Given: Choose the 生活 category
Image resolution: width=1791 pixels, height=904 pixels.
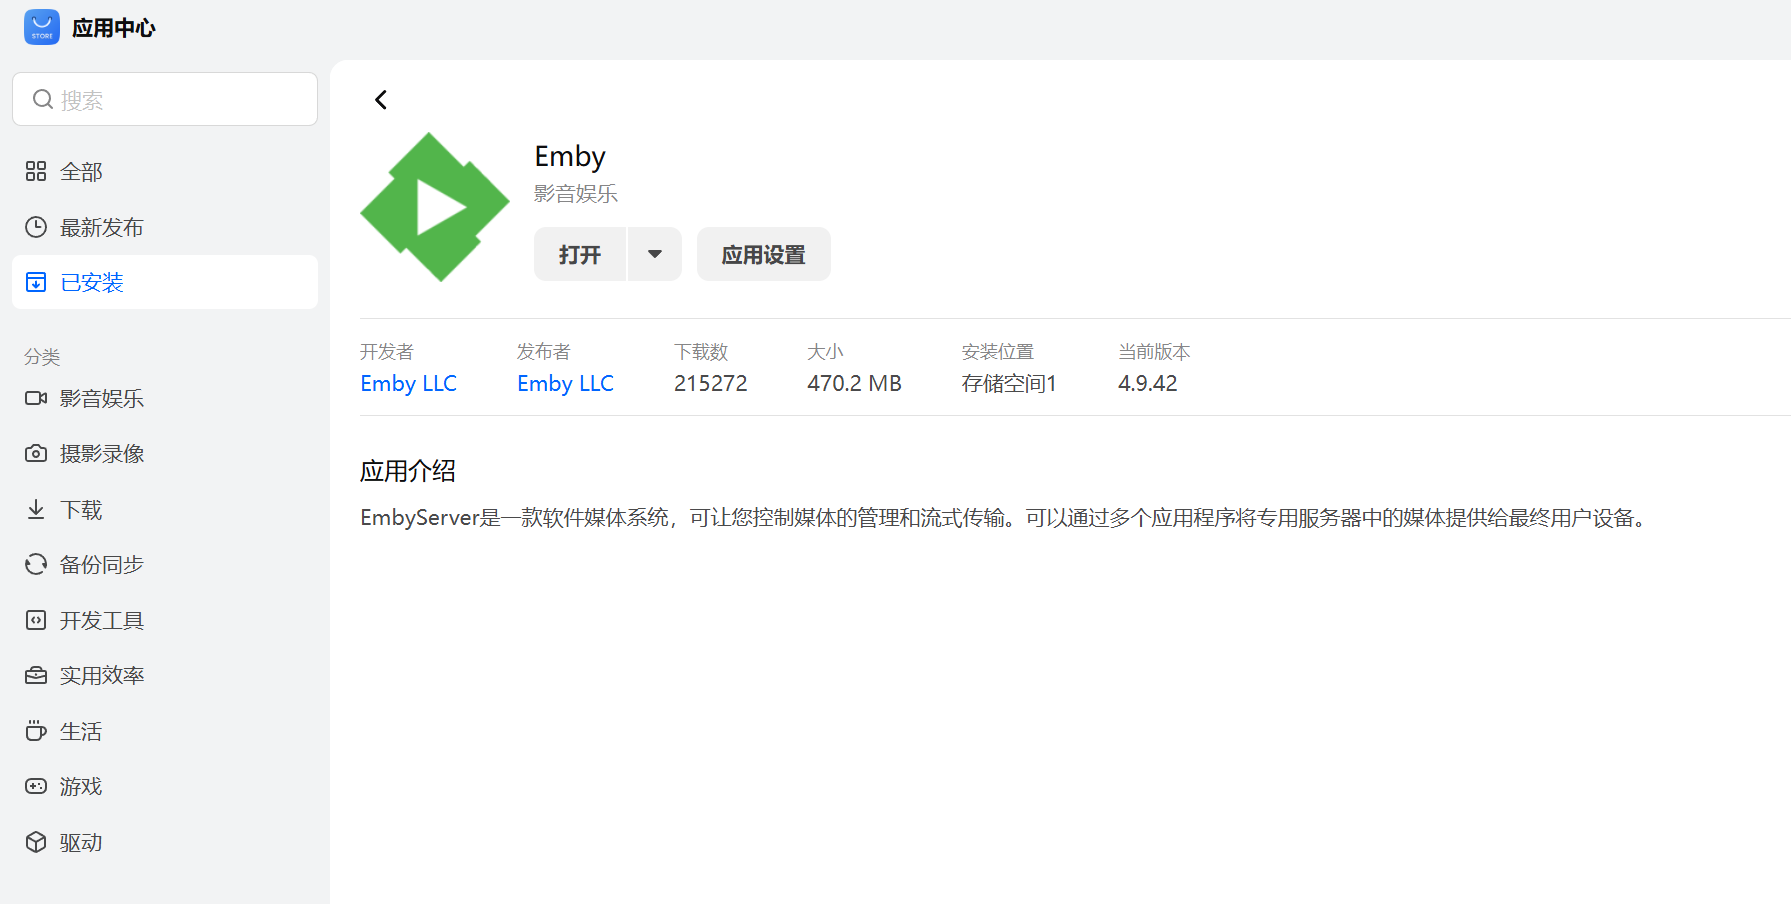Looking at the screenshot, I should (165, 731).
